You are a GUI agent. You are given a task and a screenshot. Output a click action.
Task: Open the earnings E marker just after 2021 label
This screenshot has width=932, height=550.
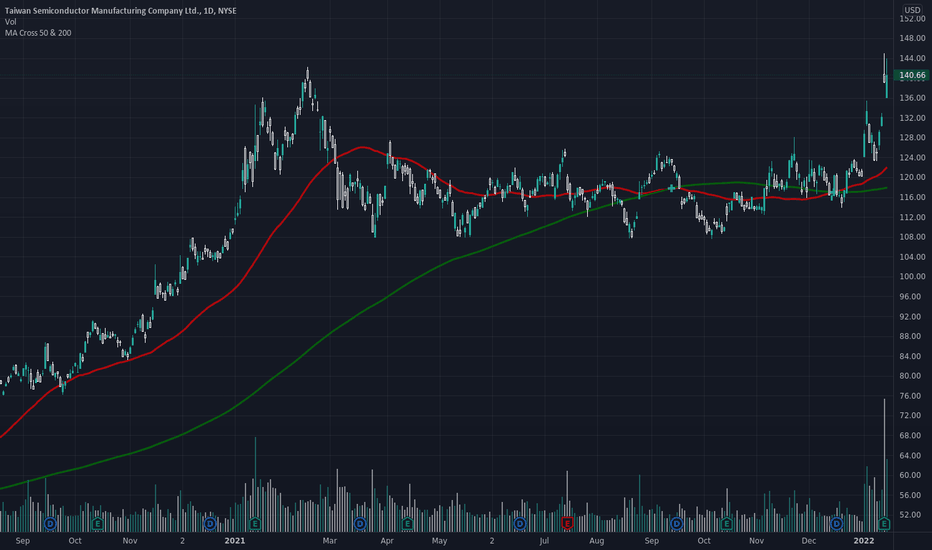click(x=255, y=524)
